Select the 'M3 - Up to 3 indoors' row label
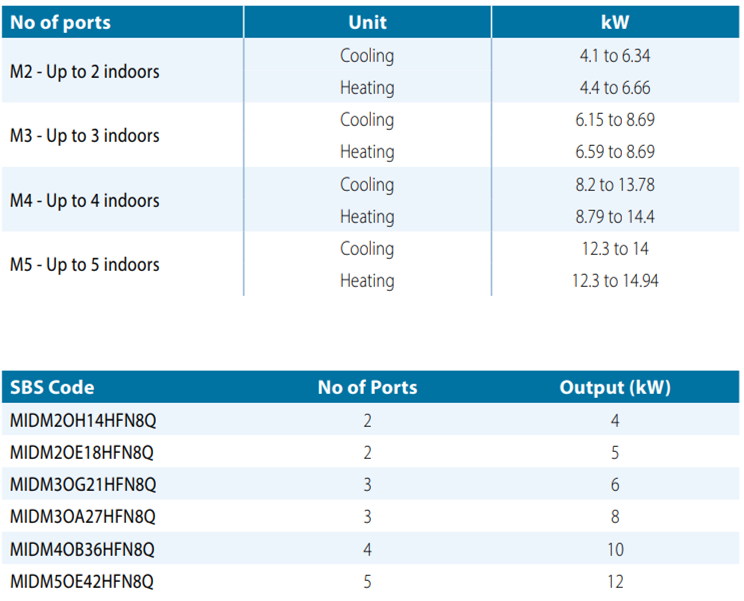This screenshot has height=601, width=744. (x=85, y=136)
